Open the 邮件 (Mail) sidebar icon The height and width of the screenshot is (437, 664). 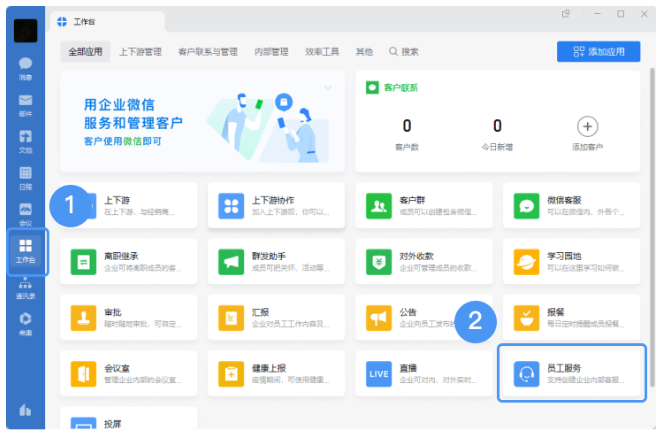coord(25,104)
